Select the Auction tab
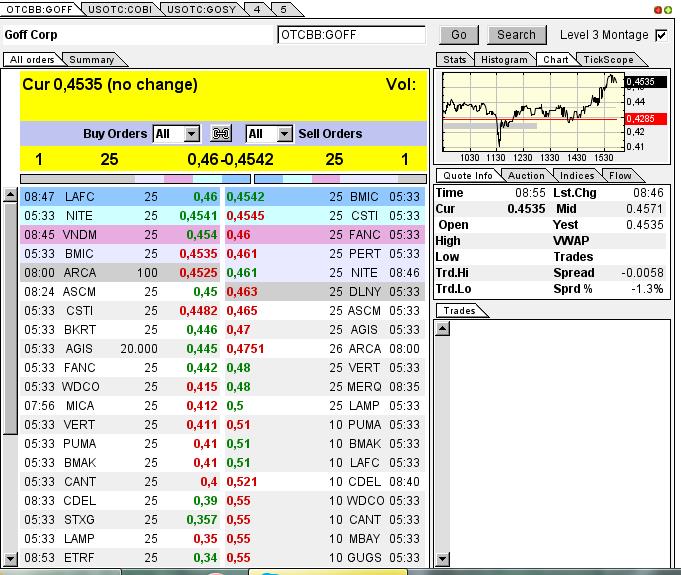681x575 pixels. (x=526, y=175)
